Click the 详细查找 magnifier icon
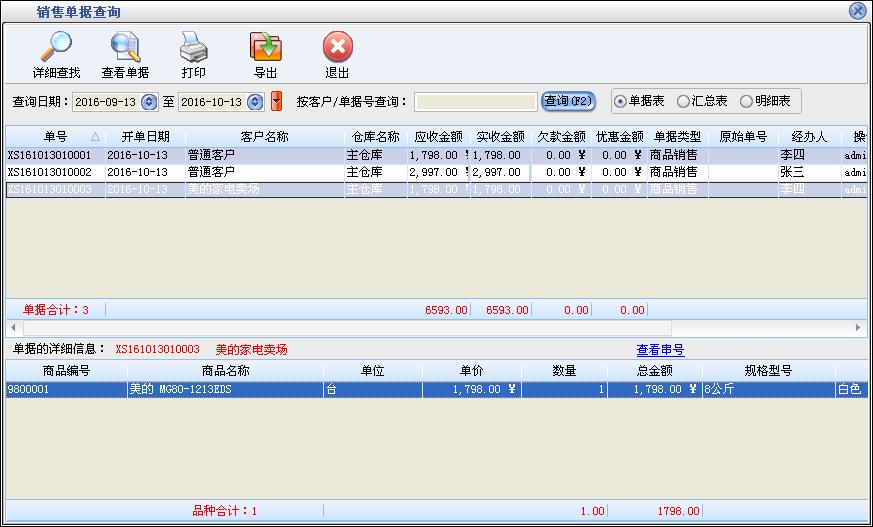This screenshot has height=527, width=873. click(56, 47)
